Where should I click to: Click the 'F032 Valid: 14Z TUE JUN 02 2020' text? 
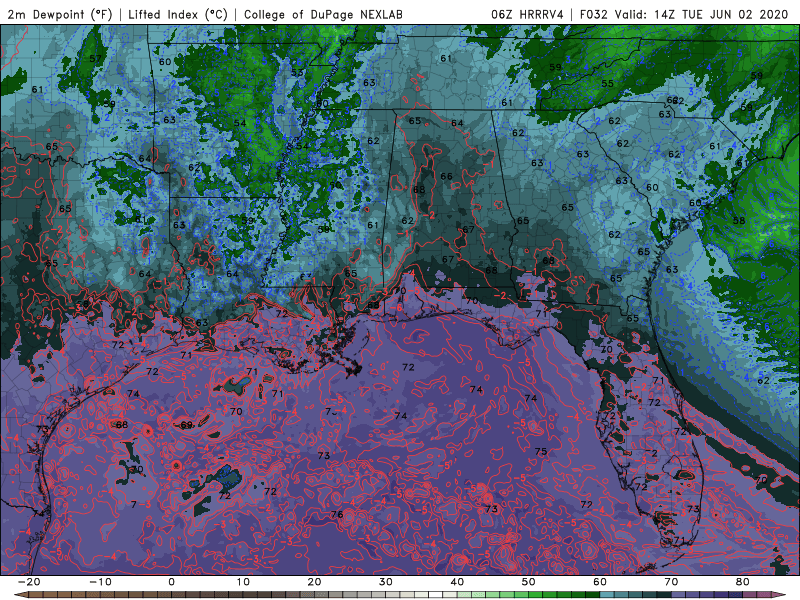pyautogui.click(x=684, y=14)
